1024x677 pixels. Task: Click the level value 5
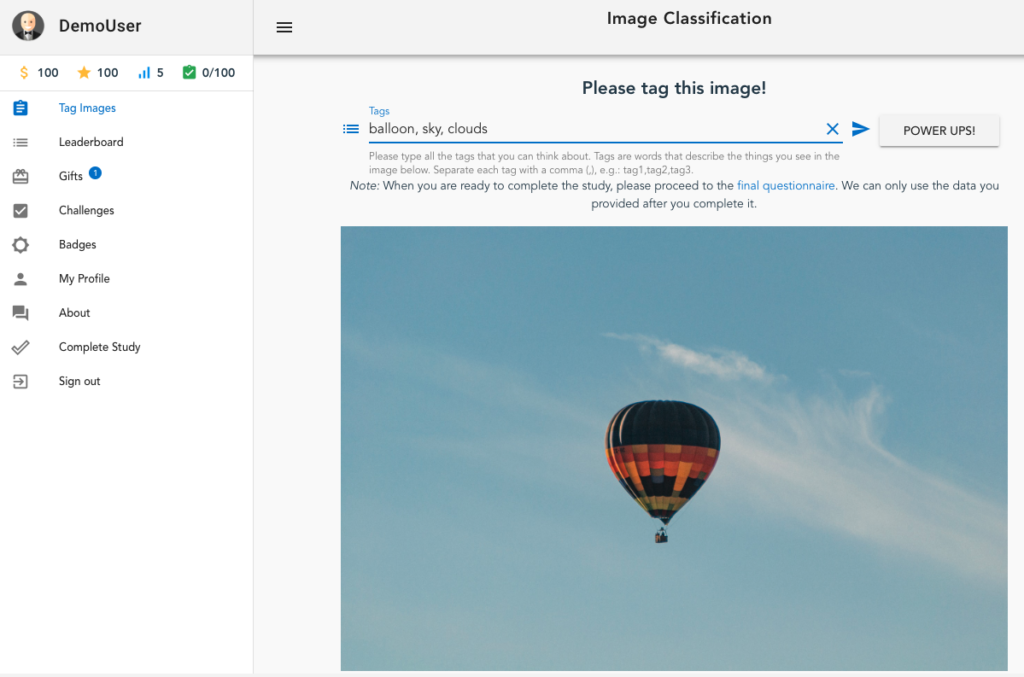tap(160, 72)
